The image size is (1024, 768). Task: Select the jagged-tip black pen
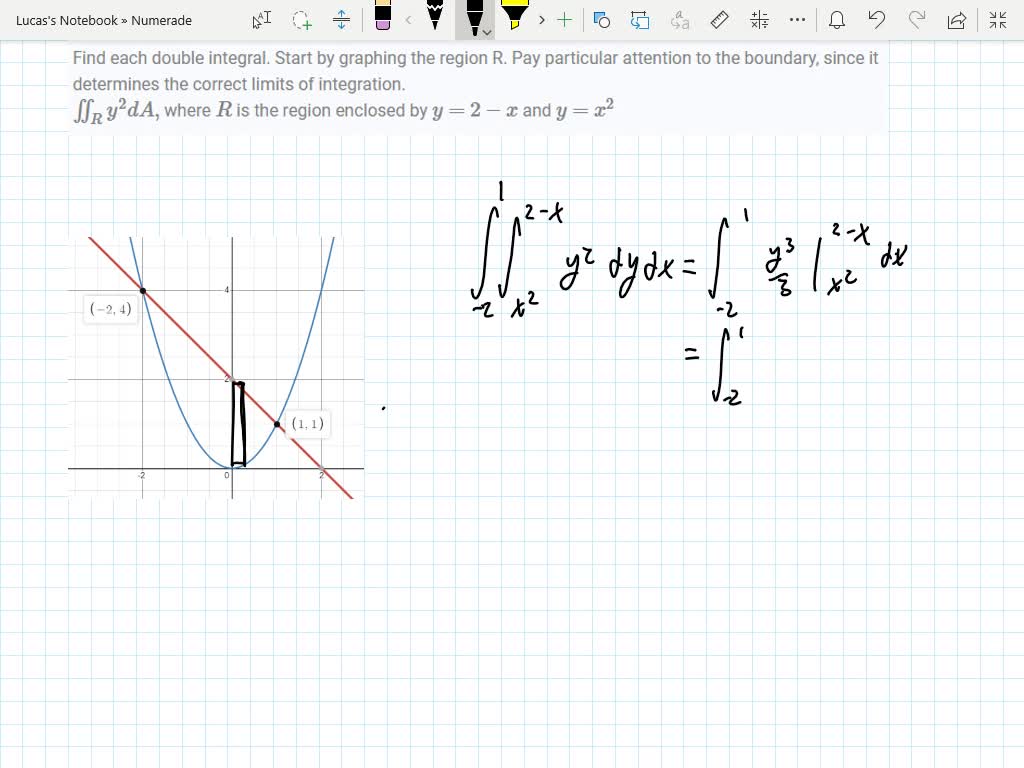[x=435, y=20]
